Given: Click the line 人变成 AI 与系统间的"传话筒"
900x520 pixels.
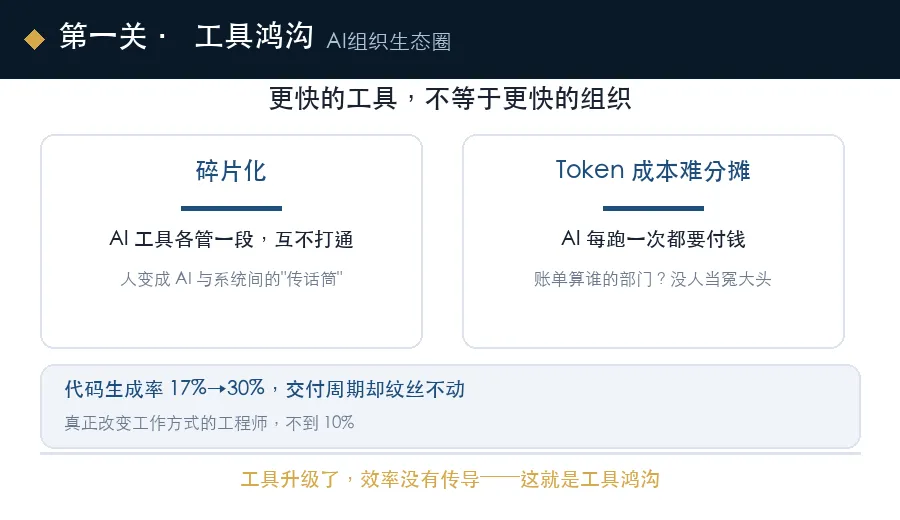Looking at the screenshot, I should pos(231,279).
